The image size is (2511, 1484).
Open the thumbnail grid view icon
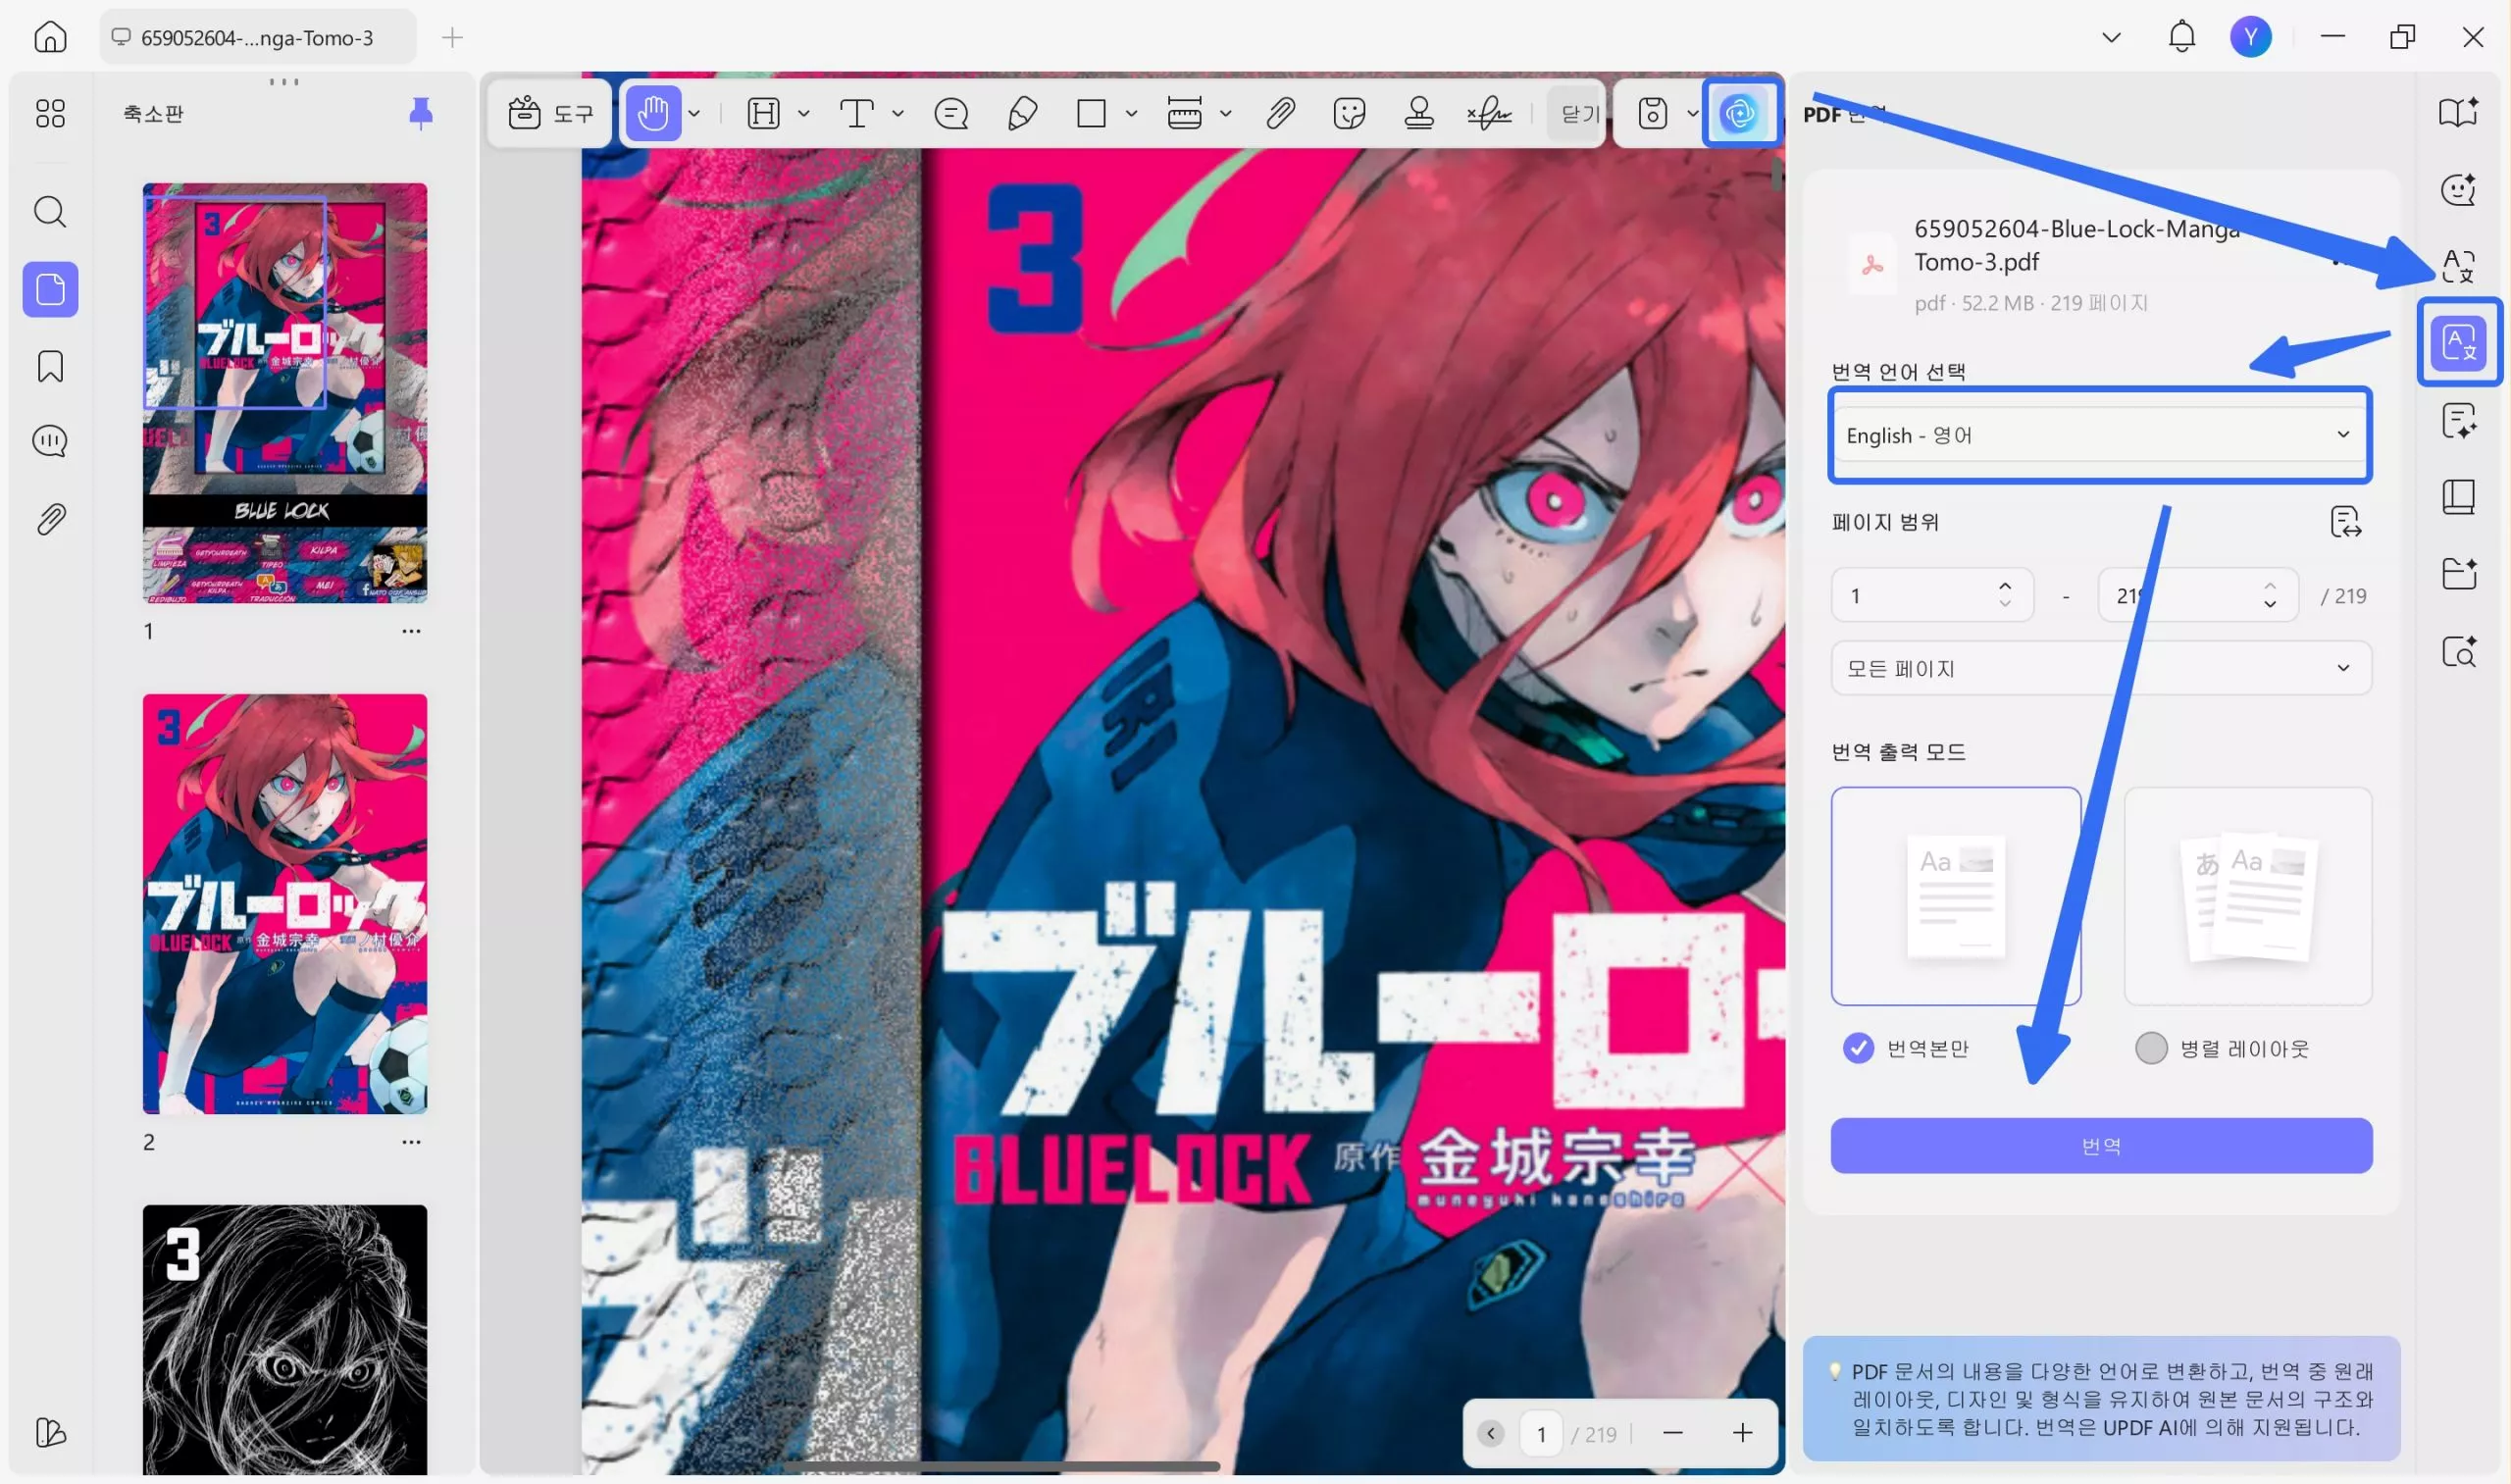click(x=50, y=113)
